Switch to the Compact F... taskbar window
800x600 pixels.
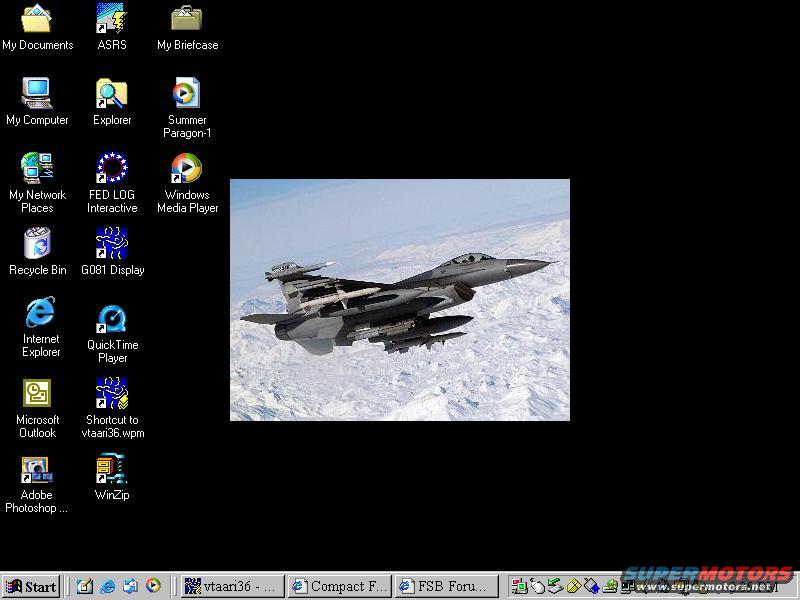339,587
